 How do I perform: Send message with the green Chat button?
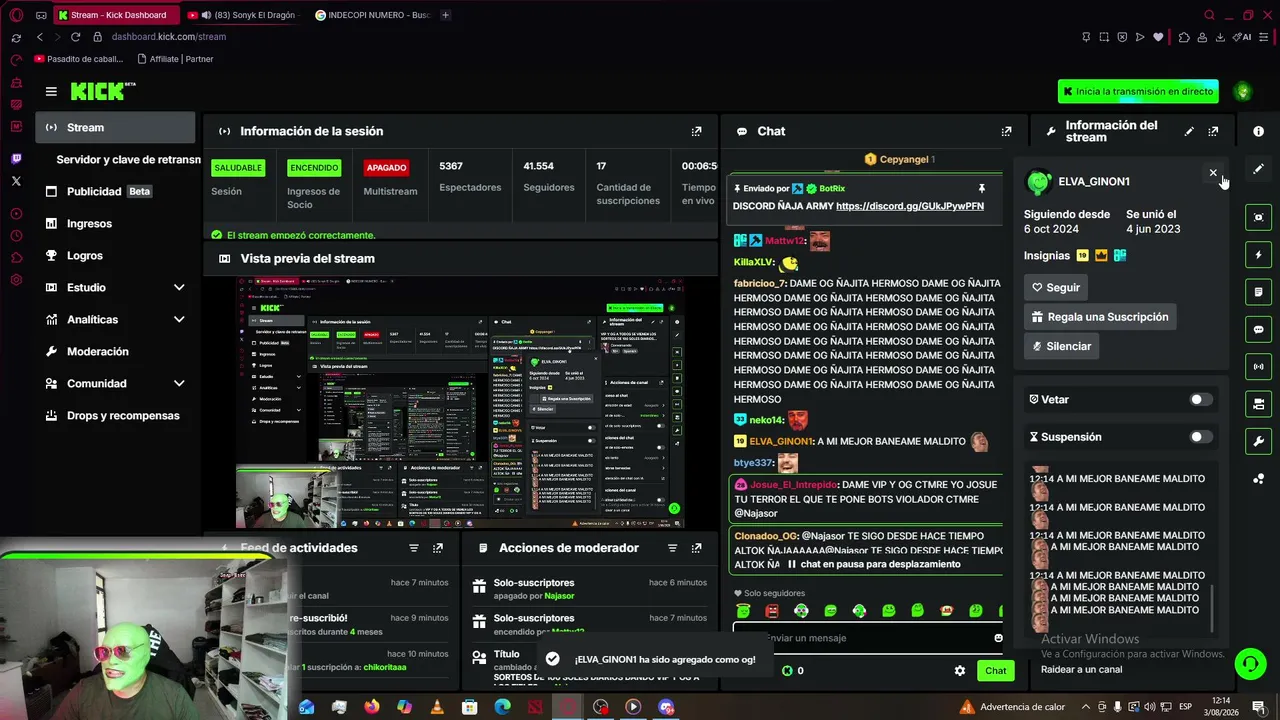(996, 671)
